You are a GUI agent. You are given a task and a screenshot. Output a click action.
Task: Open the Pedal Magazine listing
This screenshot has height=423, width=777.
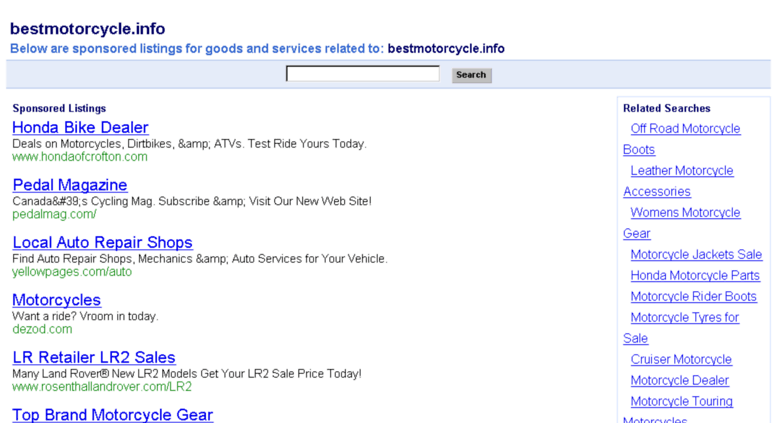point(70,185)
